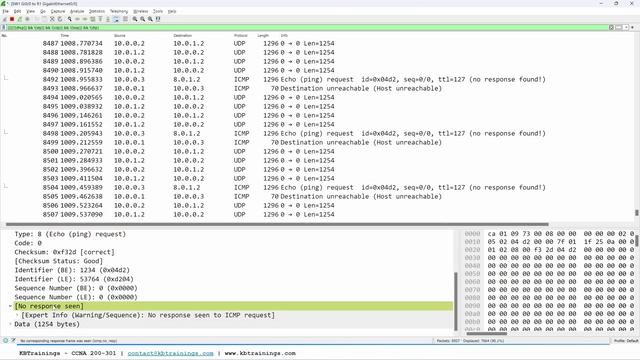Stop the running capture with the red square
640x360 pixels.
12,19
